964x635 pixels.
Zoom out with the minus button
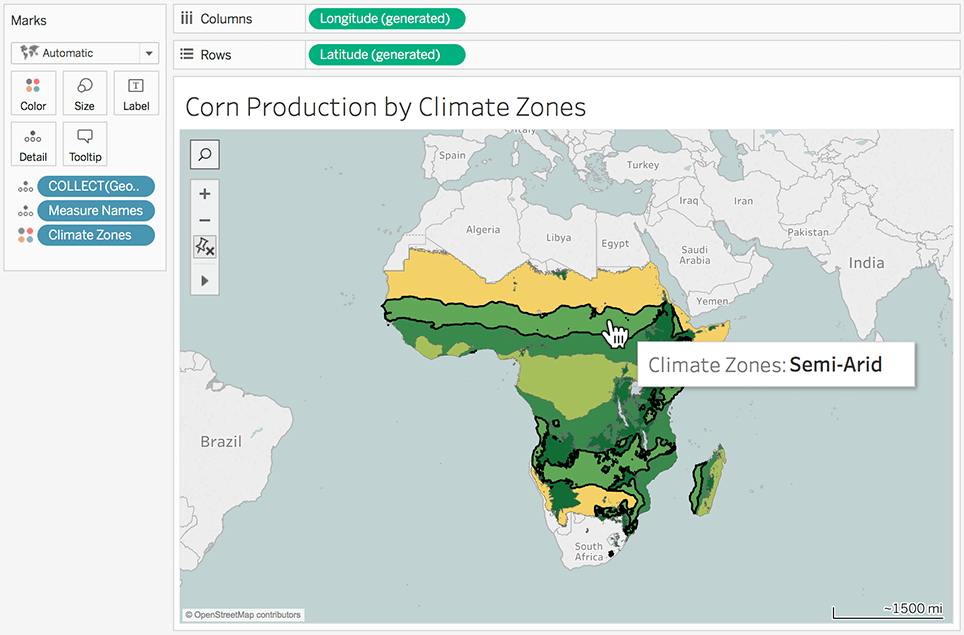pos(205,220)
